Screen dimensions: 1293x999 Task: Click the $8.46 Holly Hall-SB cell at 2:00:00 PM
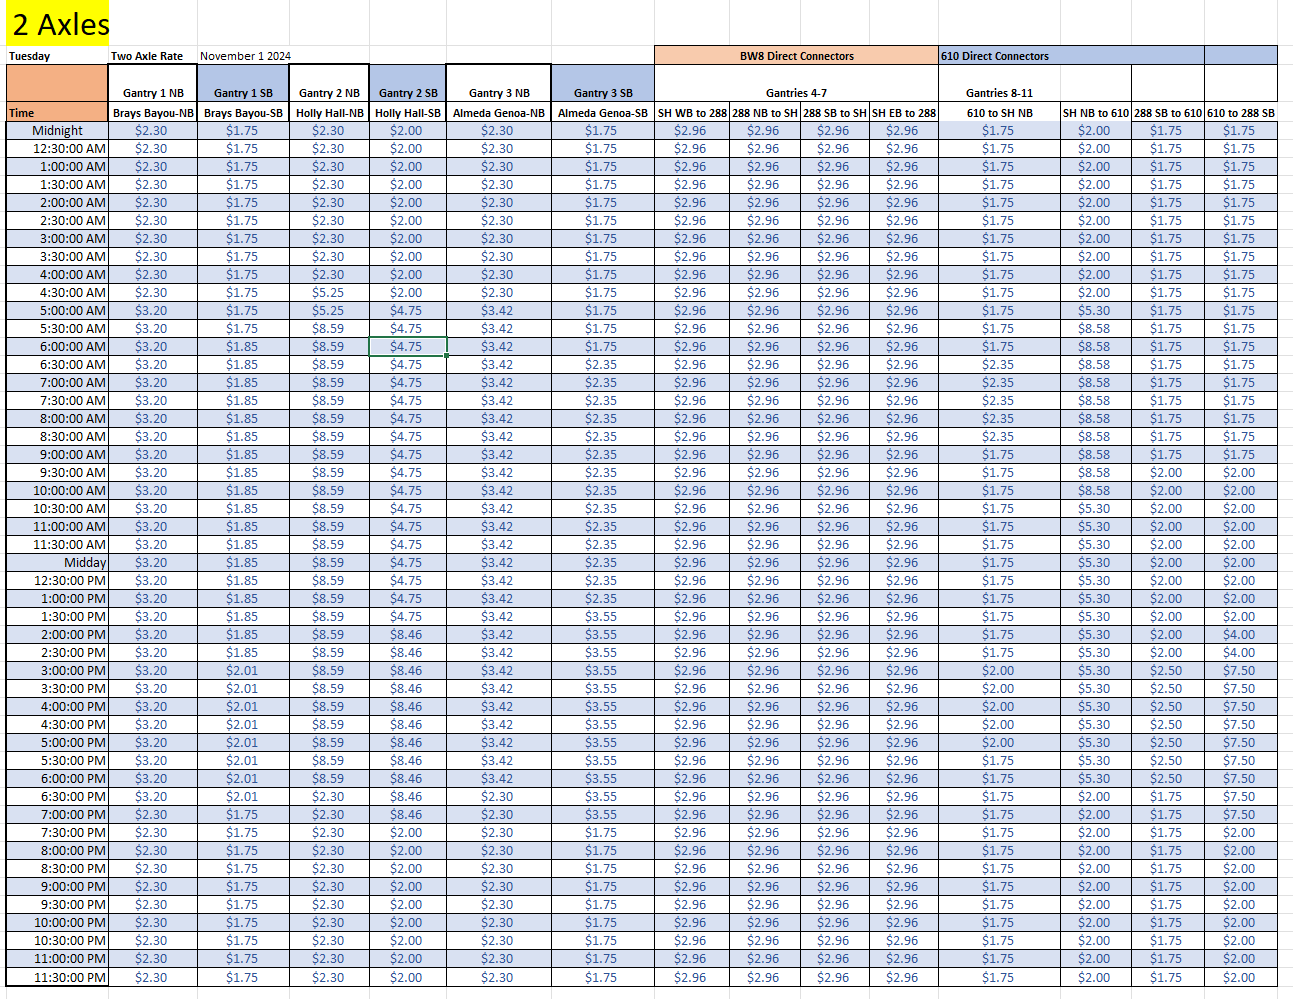click(408, 634)
